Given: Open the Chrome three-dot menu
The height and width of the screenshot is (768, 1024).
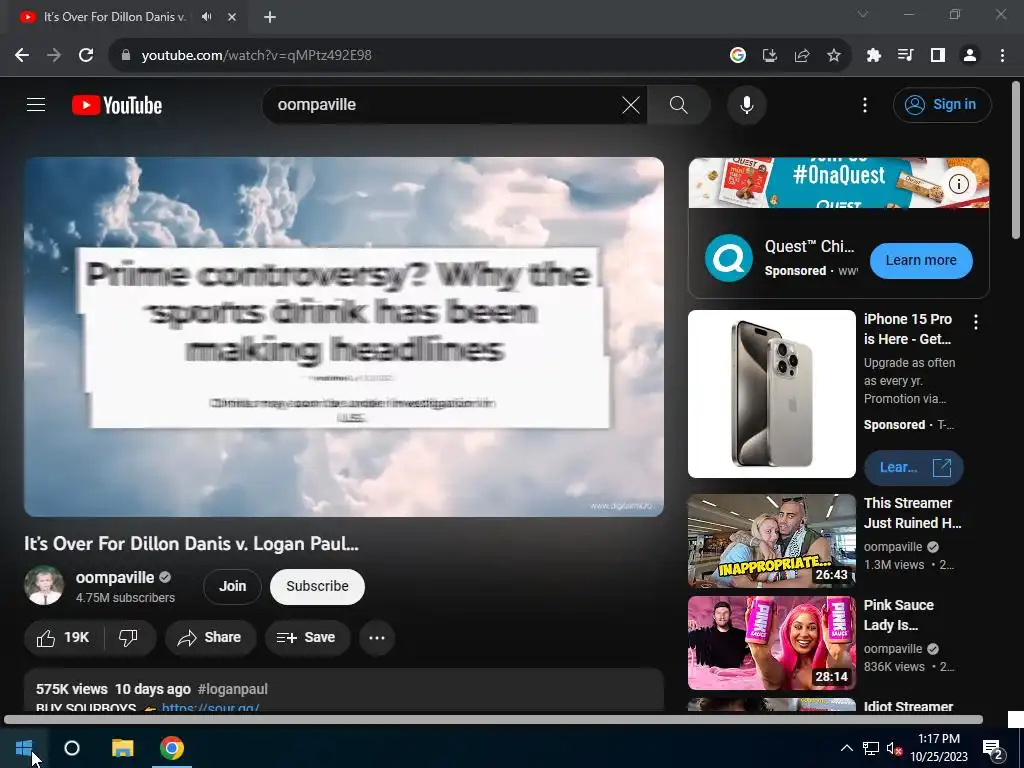Looking at the screenshot, I should (1002, 55).
